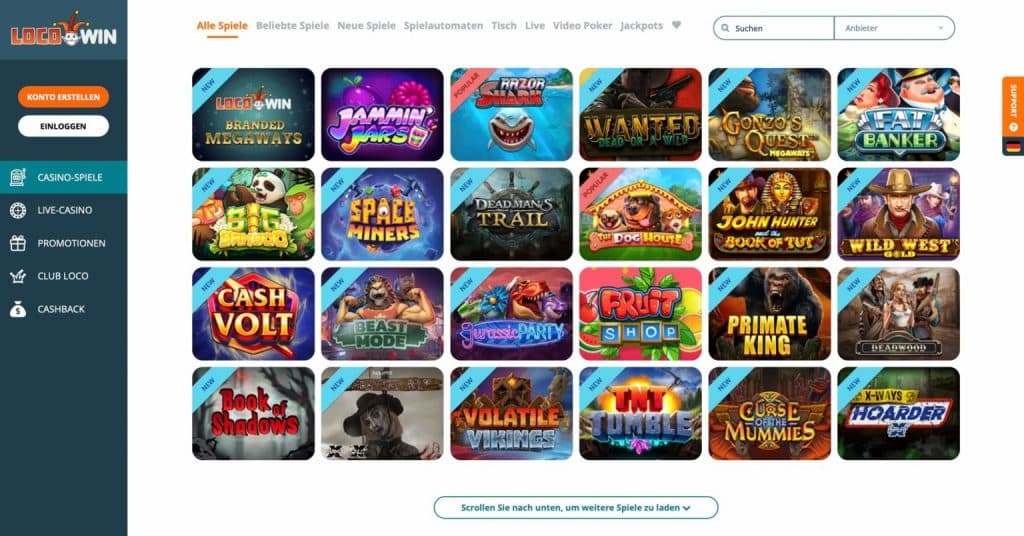Click the Promotionen gift box icon
The image size is (1024, 536).
18,243
